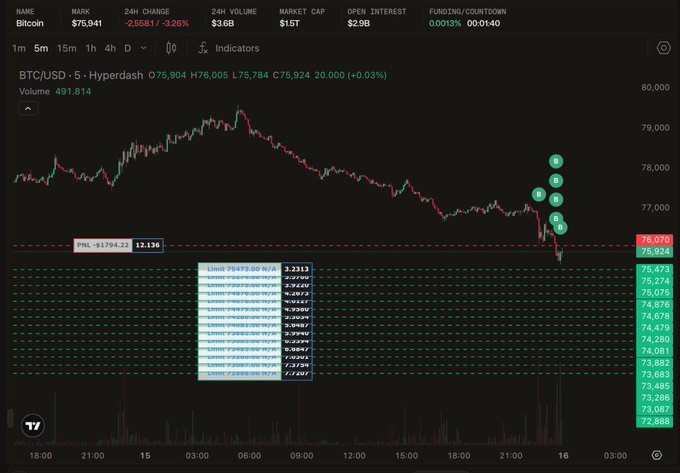
Task: Collapse the indicator legend chevron under Volume
Action: click(x=28, y=108)
